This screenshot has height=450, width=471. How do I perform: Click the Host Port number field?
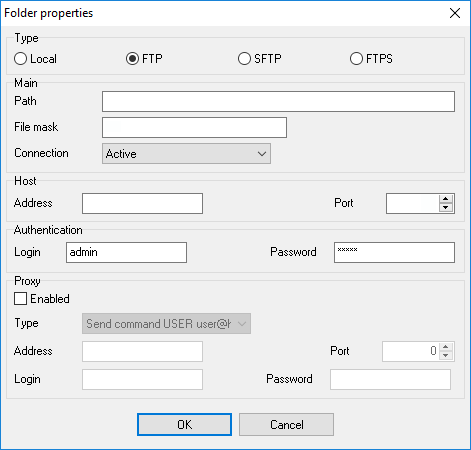tap(413, 203)
